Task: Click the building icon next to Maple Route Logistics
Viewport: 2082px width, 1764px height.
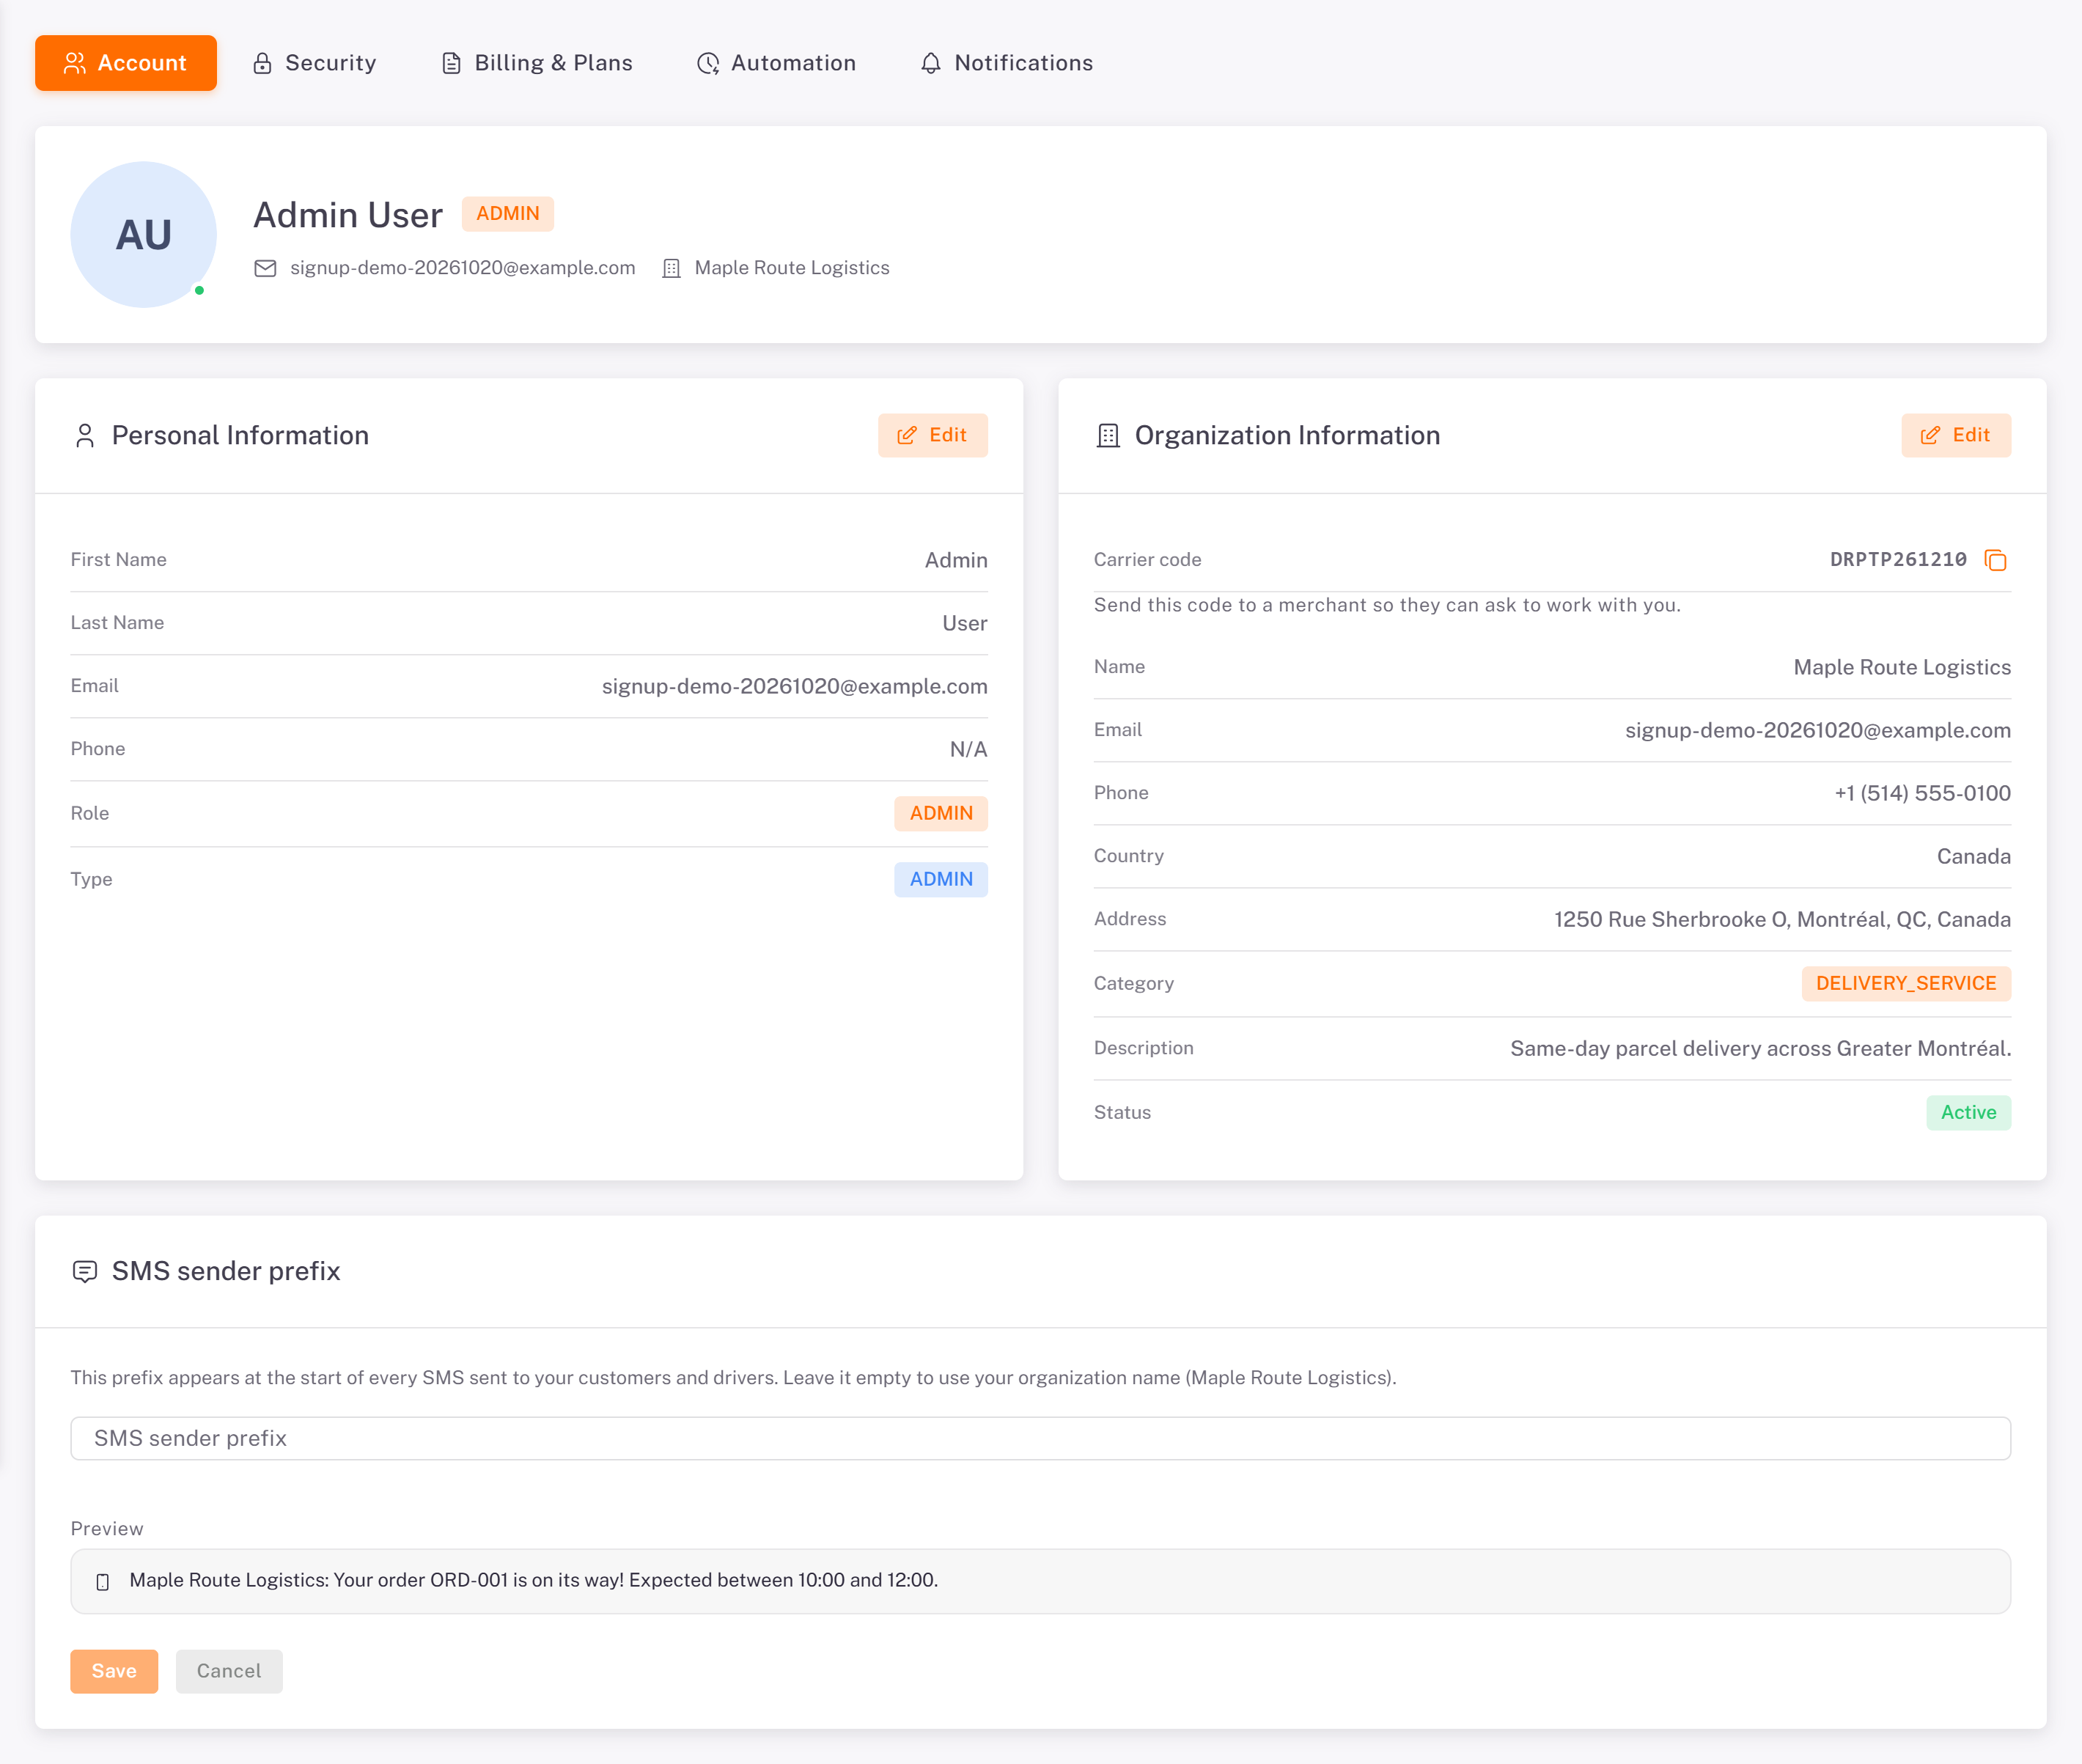Action: 672,268
